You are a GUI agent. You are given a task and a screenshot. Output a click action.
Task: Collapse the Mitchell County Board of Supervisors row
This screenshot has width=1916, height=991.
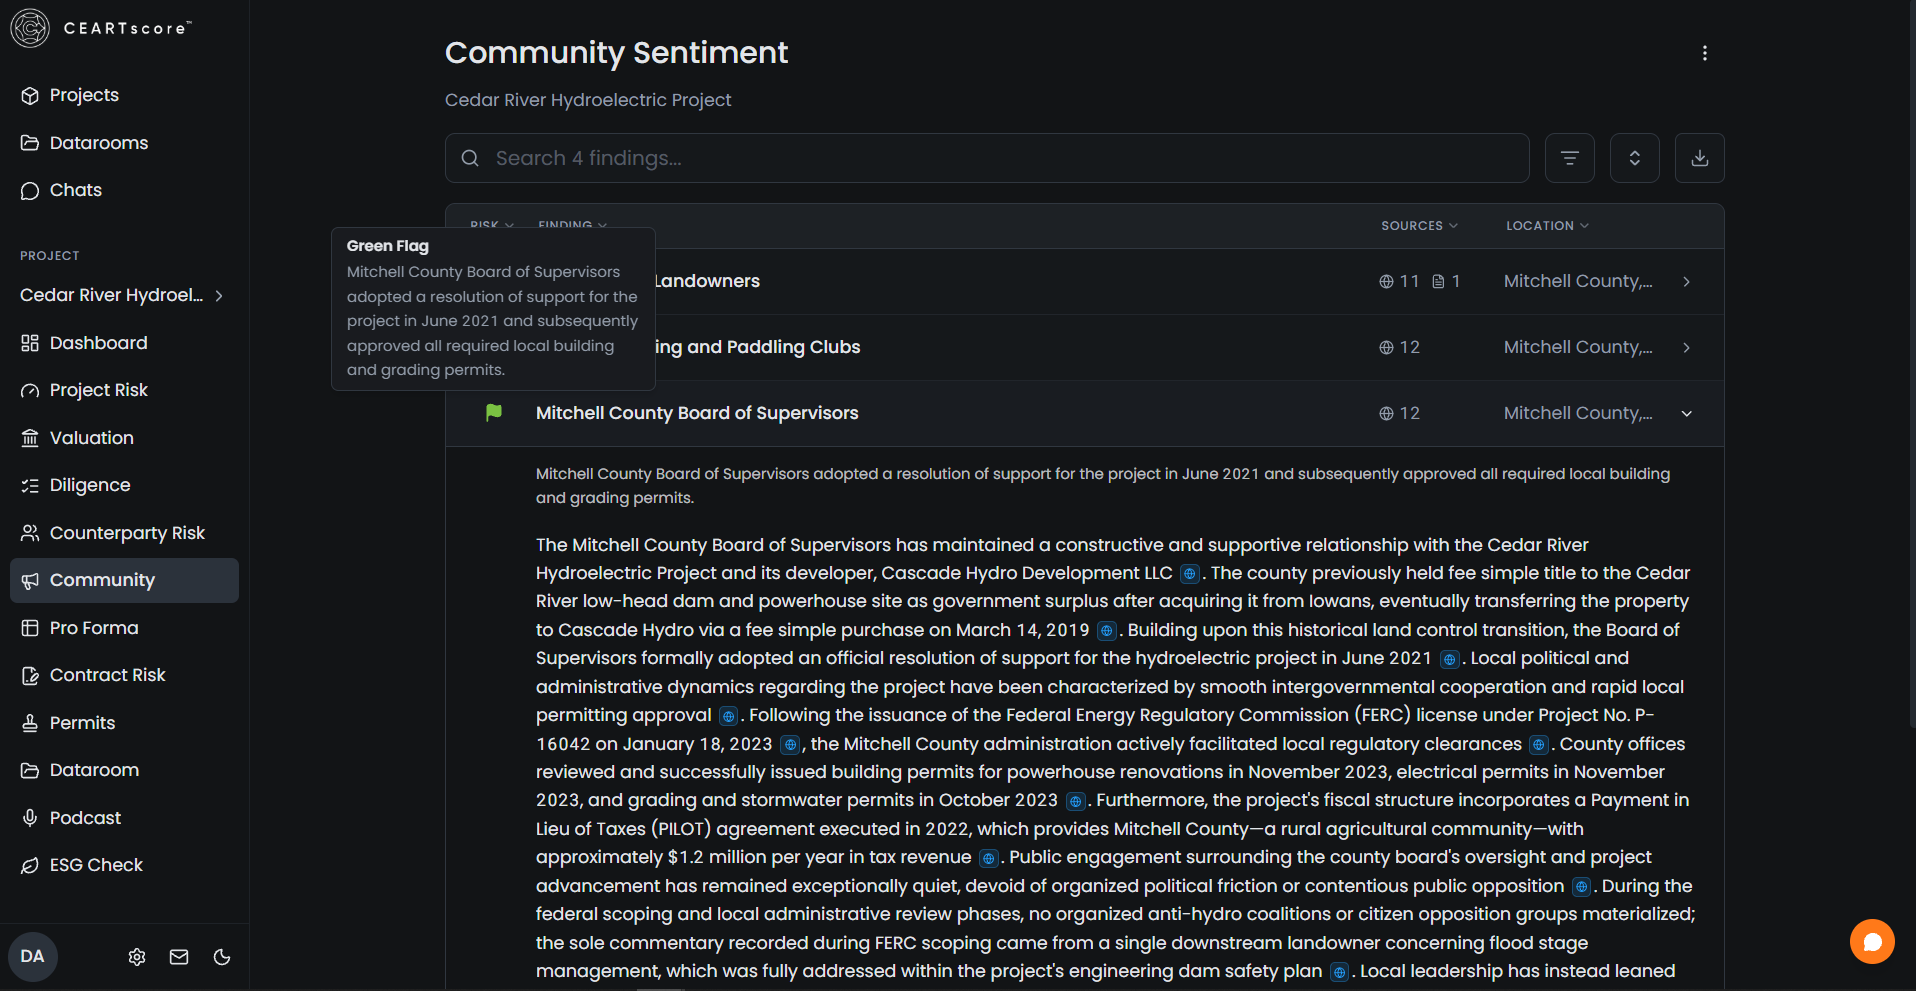1687,414
